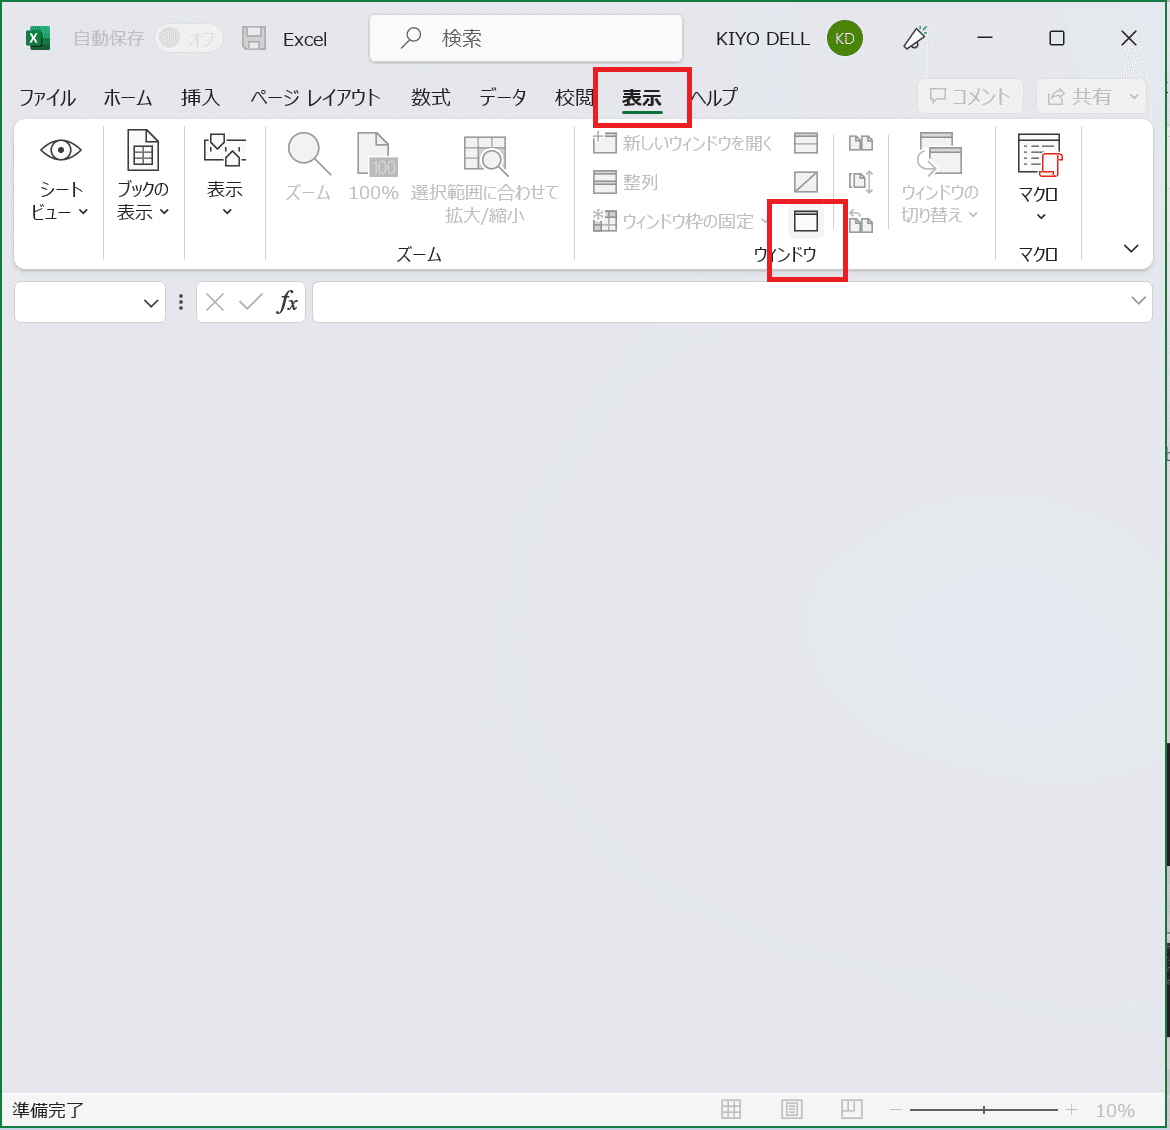Select the 新しいウィンドウを開く icon
This screenshot has width=1170, height=1130.
(605, 142)
